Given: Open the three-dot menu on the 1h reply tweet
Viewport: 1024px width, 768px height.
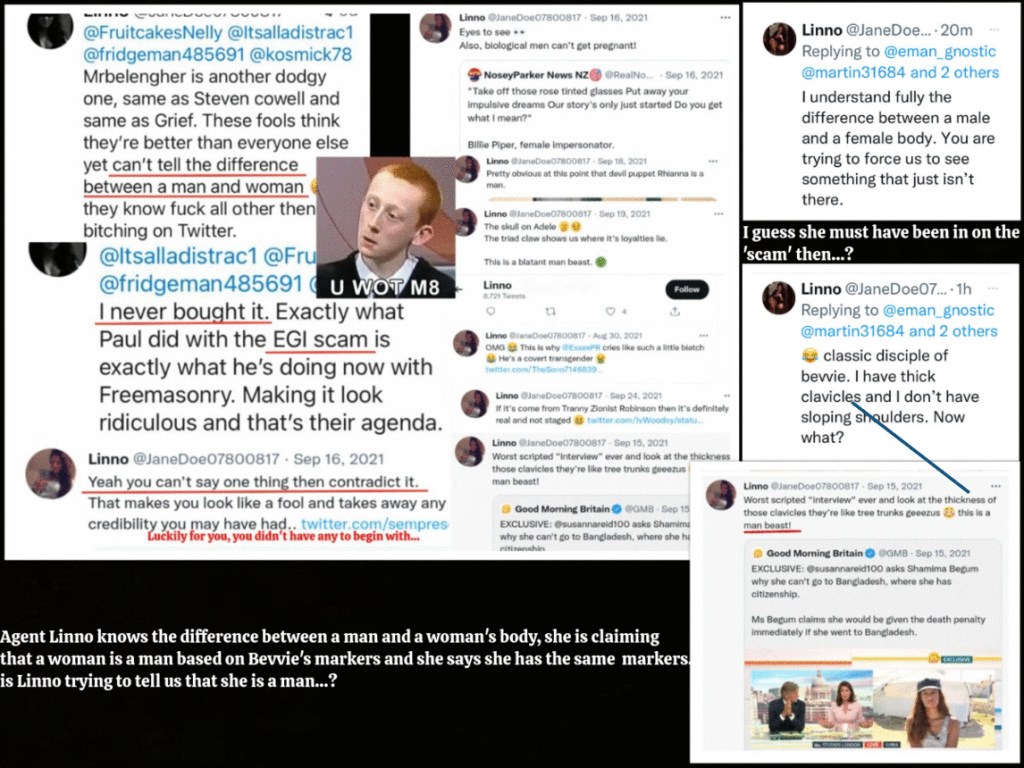Looking at the screenshot, I should 993,288.
